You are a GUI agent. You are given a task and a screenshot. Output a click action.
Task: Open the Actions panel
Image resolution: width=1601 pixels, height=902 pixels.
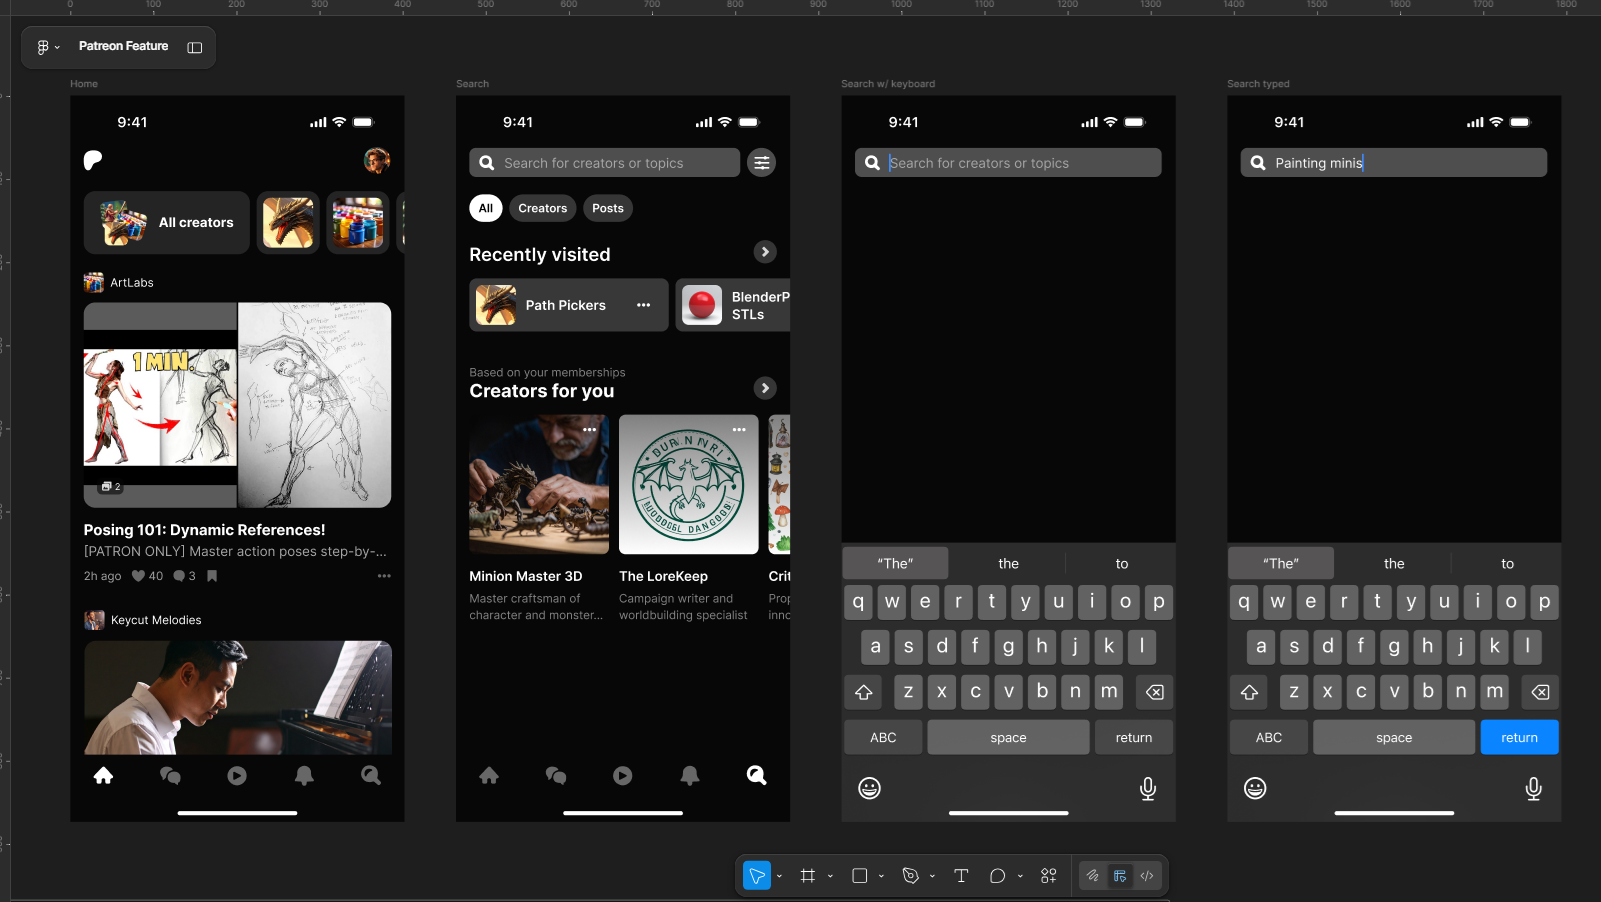coord(1048,875)
